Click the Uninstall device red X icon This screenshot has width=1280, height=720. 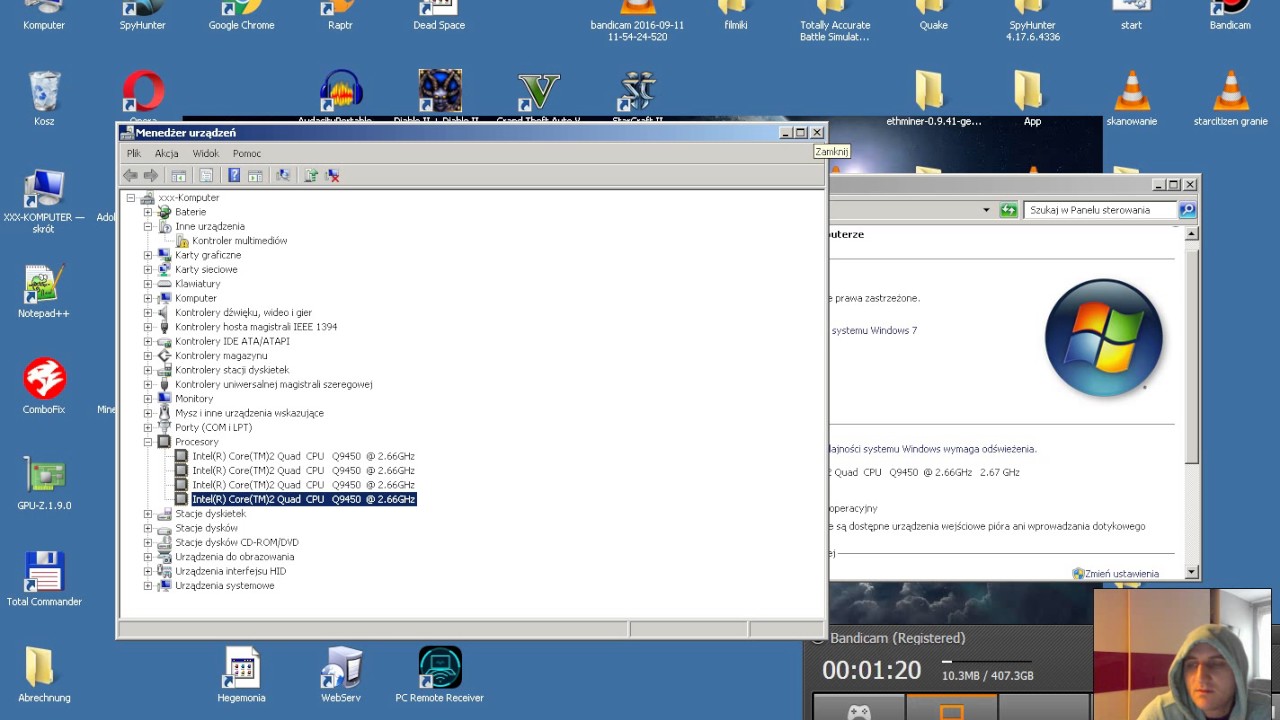click(x=332, y=175)
